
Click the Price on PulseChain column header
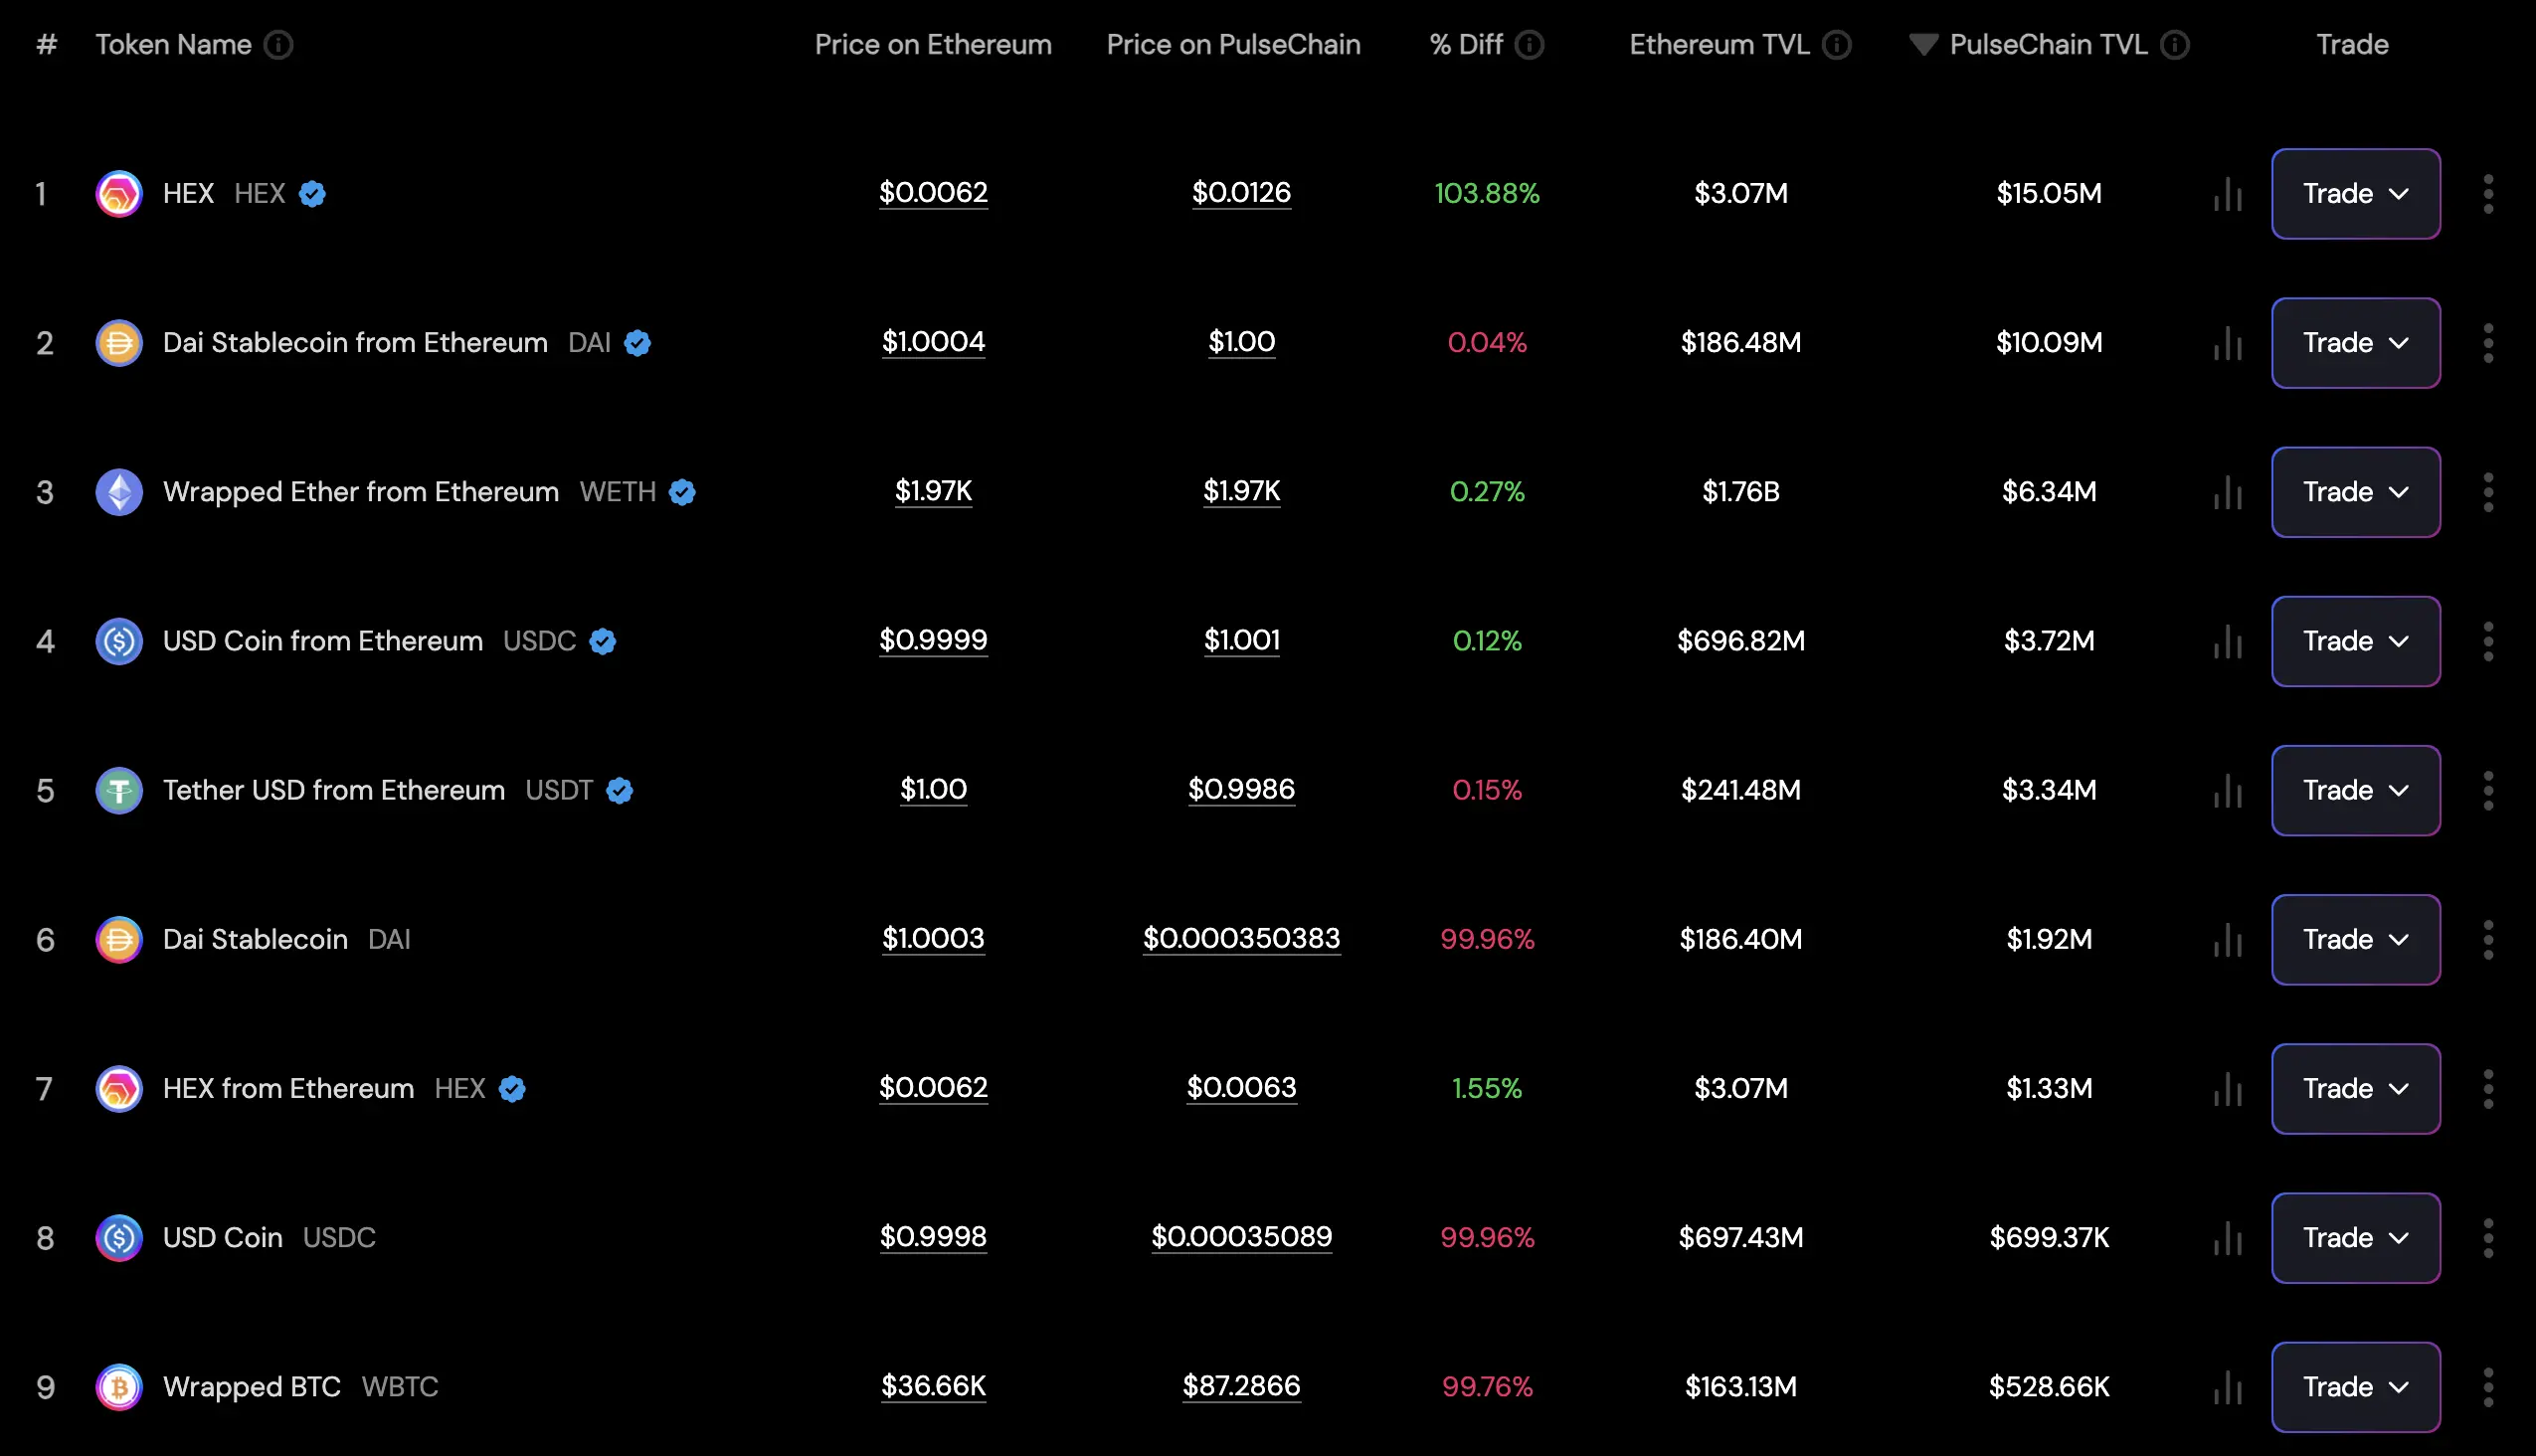point(1233,45)
